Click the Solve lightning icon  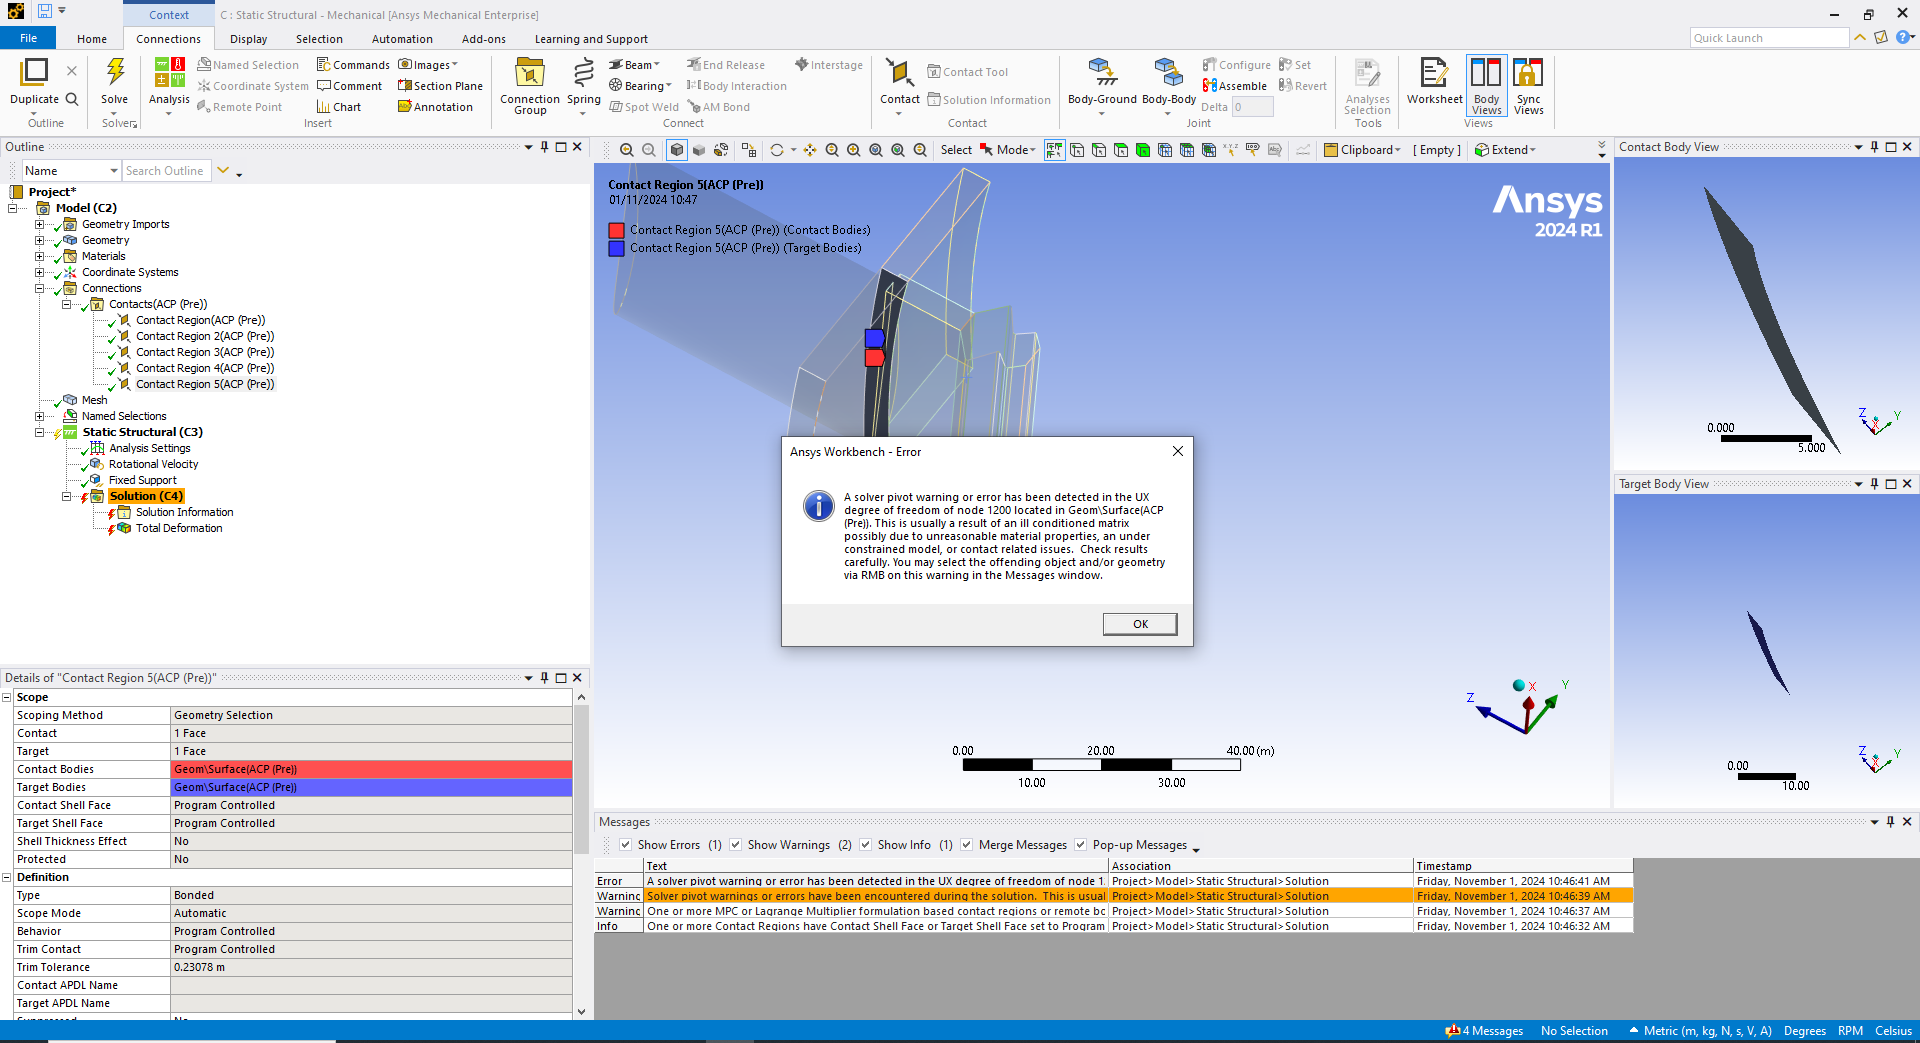tap(115, 72)
